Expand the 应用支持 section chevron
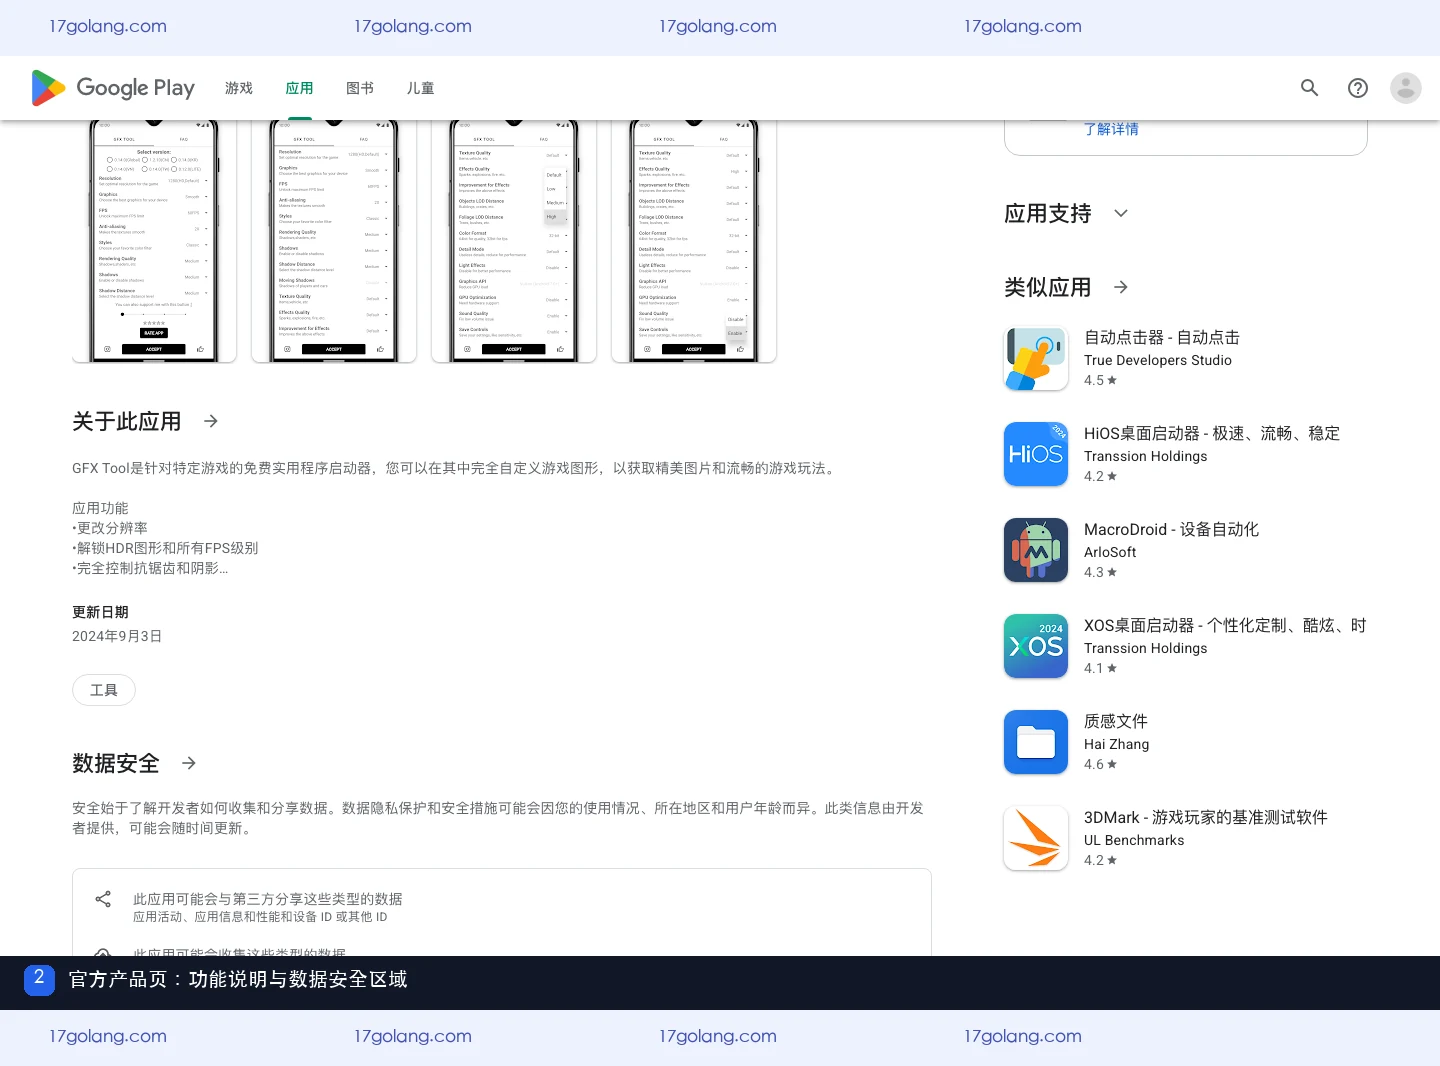1440x1066 pixels. tap(1121, 213)
